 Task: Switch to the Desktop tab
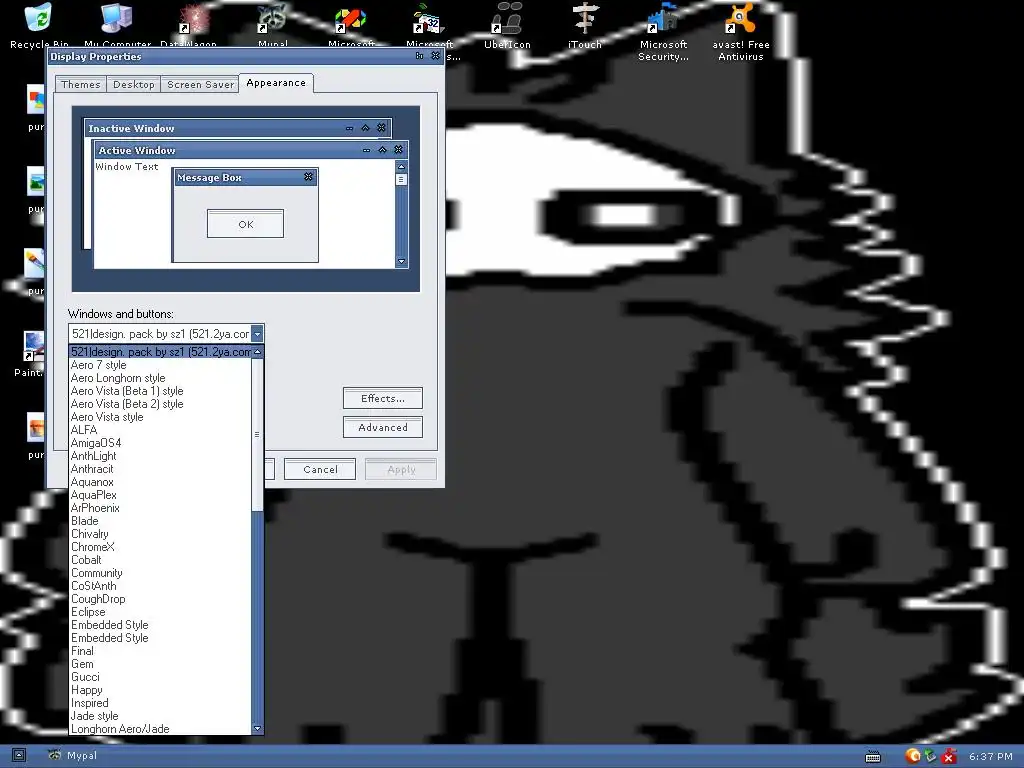tap(134, 84)
